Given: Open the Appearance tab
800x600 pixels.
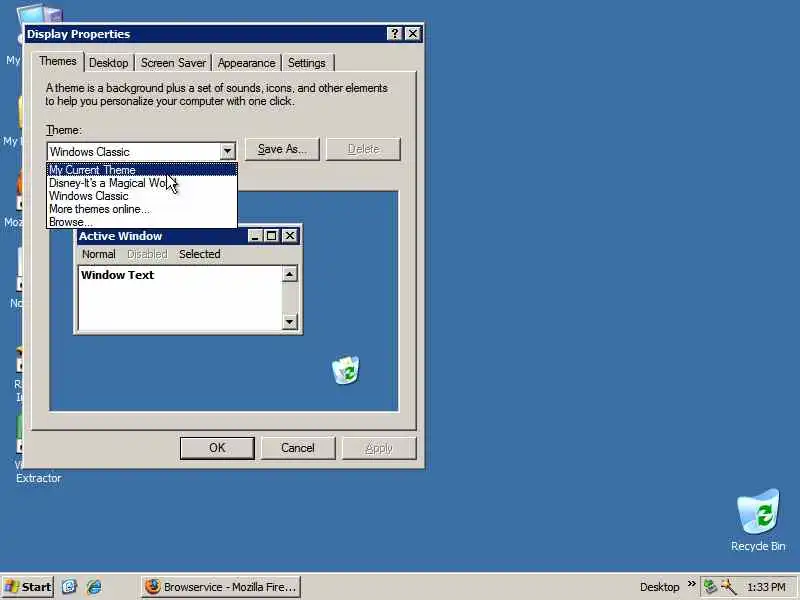Looking at the screenshot, I should tap(246, 63).
